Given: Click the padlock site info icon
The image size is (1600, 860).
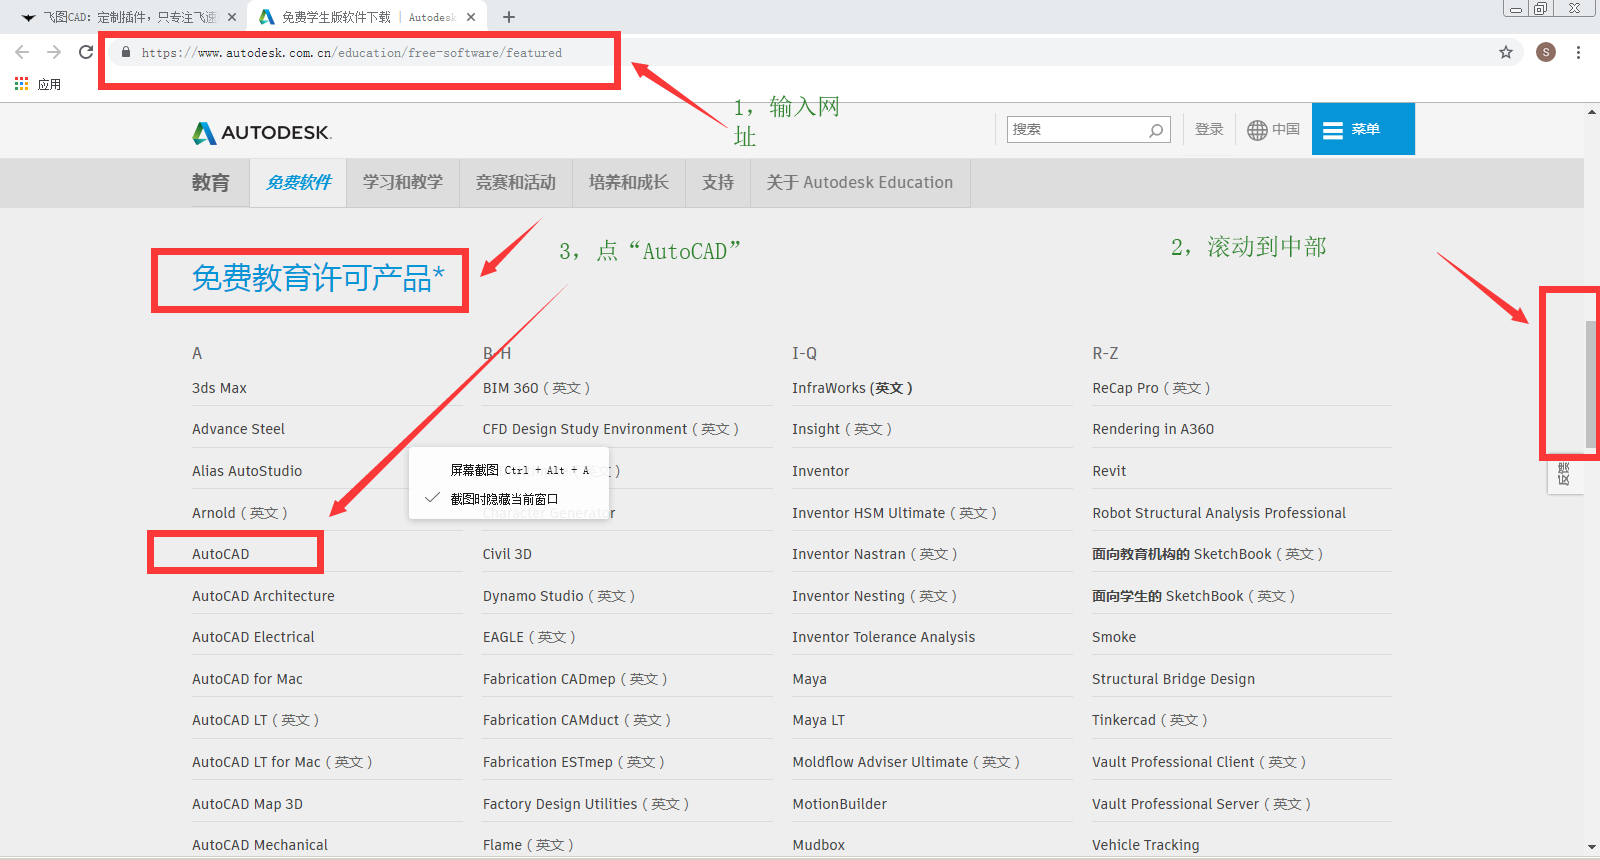Looking at the screenshot, I should click(126, 52).
